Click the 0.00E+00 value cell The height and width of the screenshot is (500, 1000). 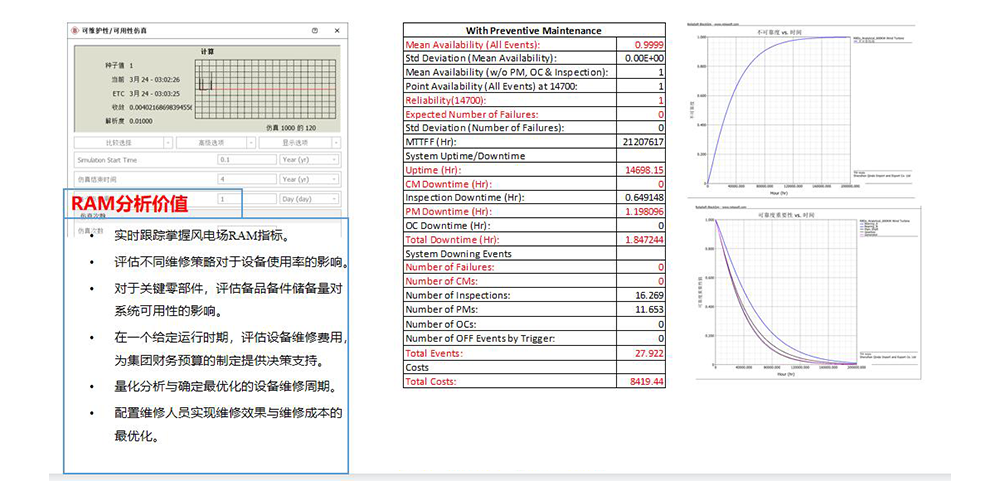641,59
